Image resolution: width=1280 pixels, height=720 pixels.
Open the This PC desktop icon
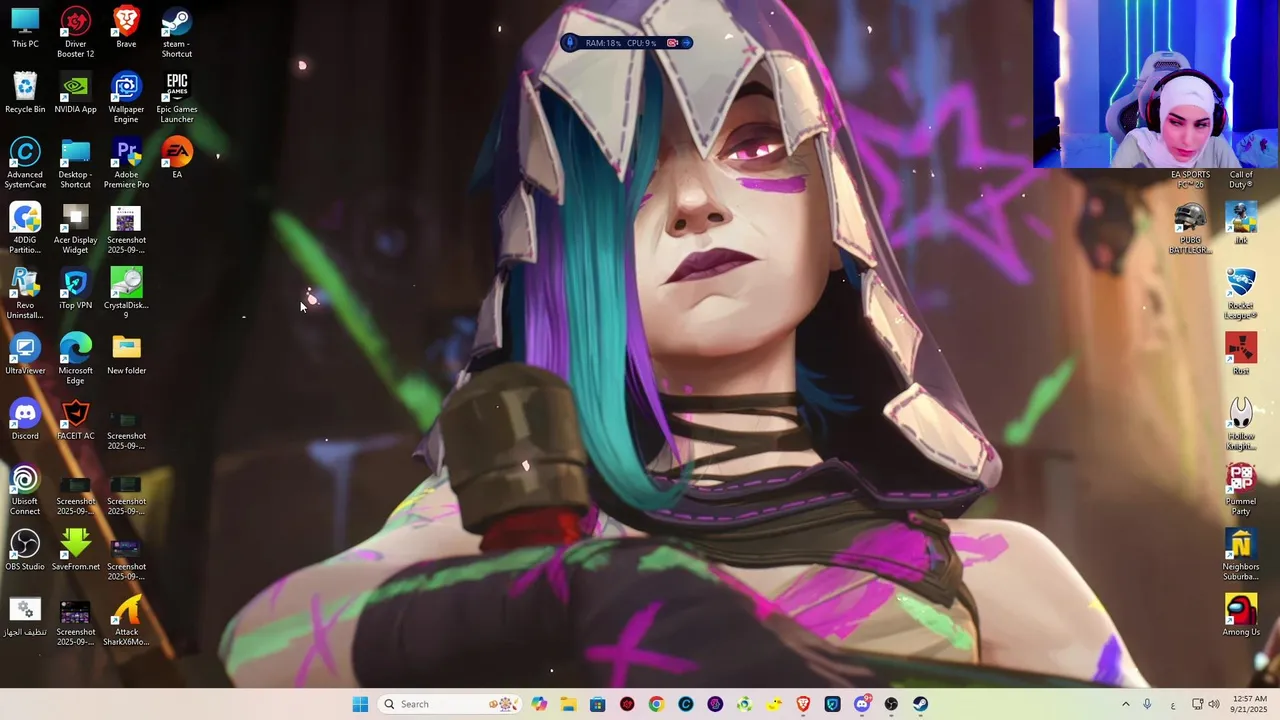(25, 28)
